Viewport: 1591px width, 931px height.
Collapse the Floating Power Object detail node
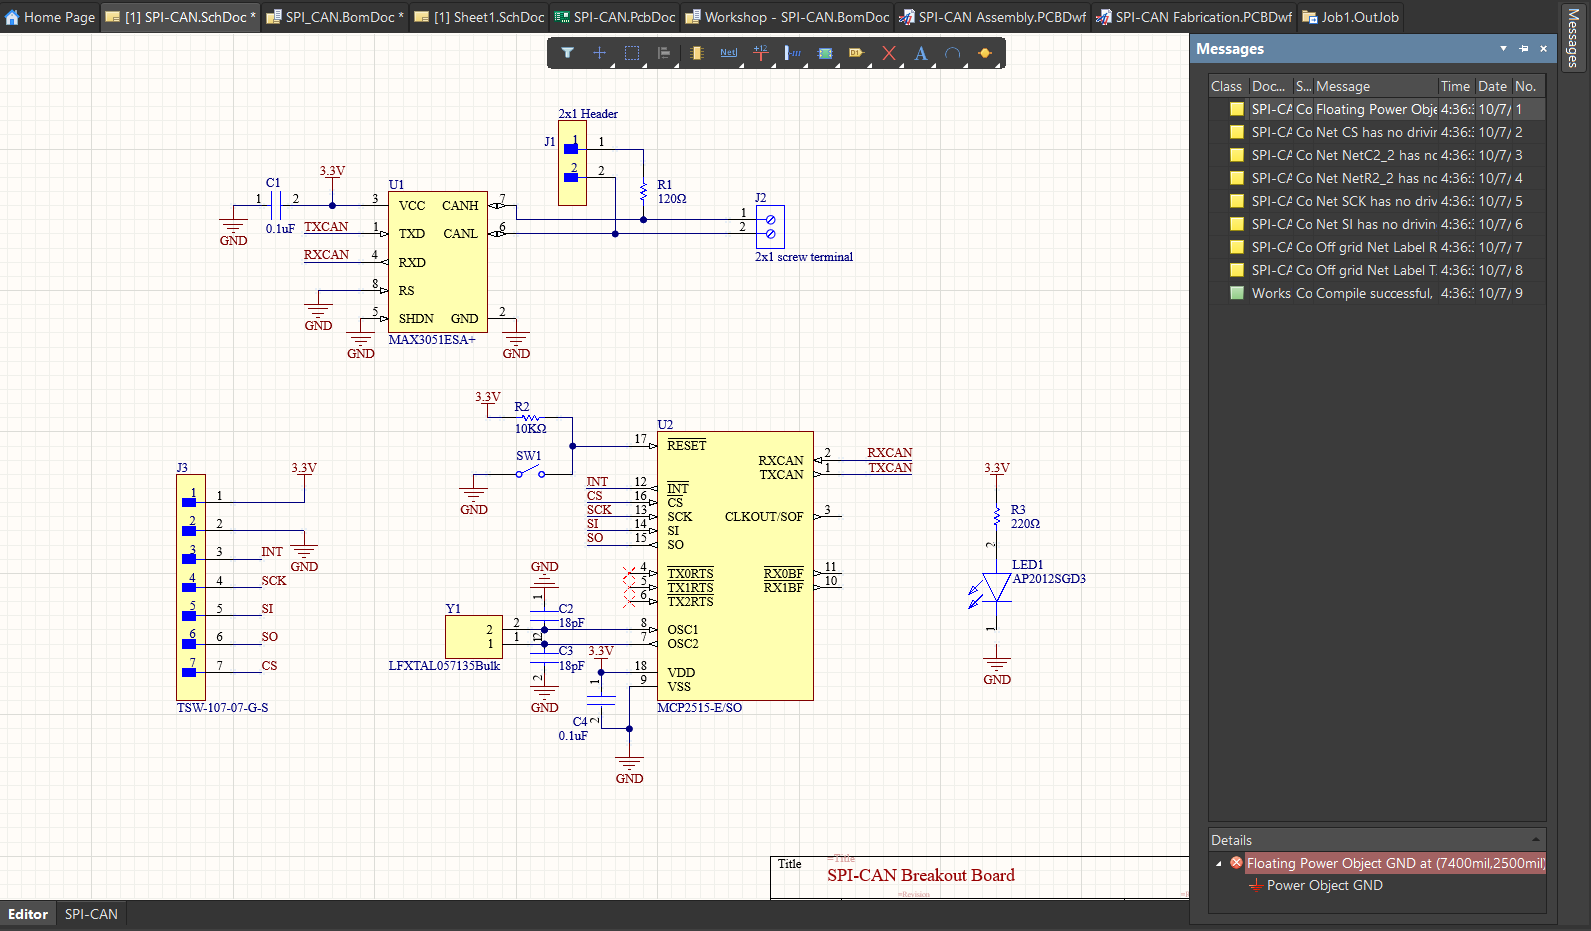click(x=1218, y=864)
